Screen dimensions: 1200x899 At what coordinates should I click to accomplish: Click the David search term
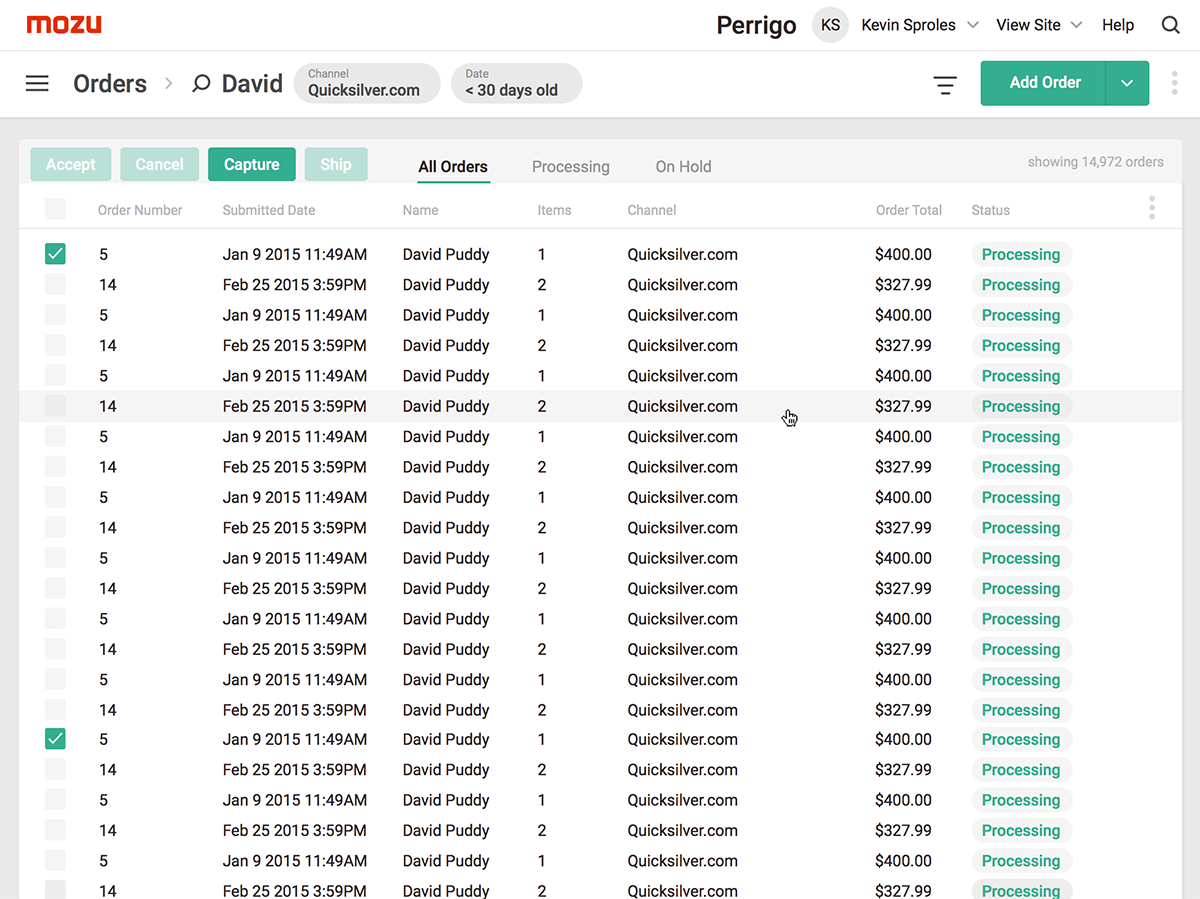[x=252, y=84]
